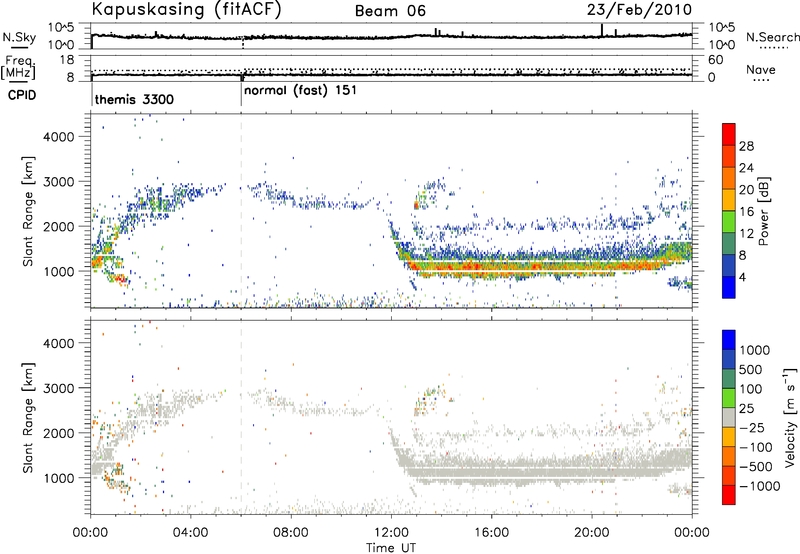Click the 'Velocity [m s-1]' colorbar label

(790, 417)
